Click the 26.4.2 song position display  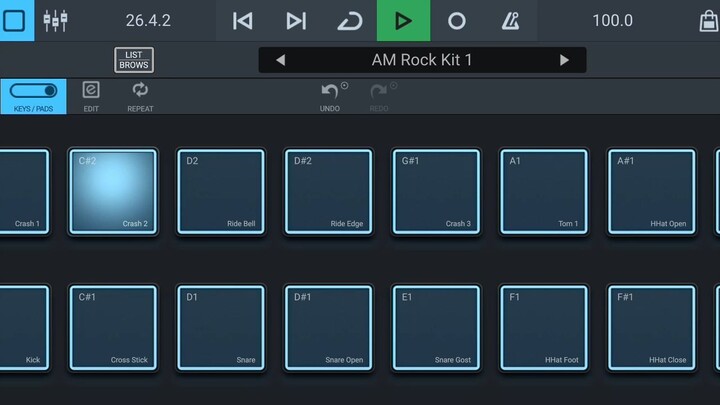coord(148,20)
